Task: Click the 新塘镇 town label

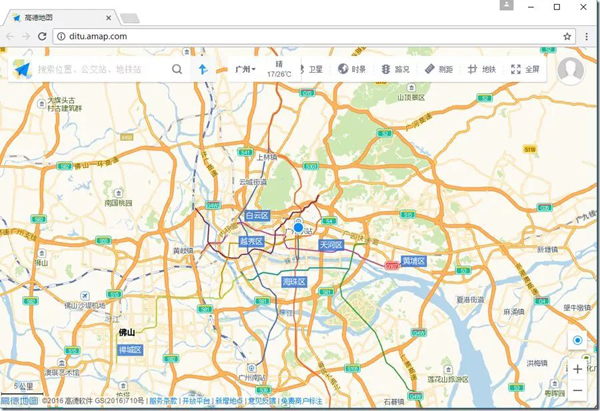Action: tap(548, 250)
